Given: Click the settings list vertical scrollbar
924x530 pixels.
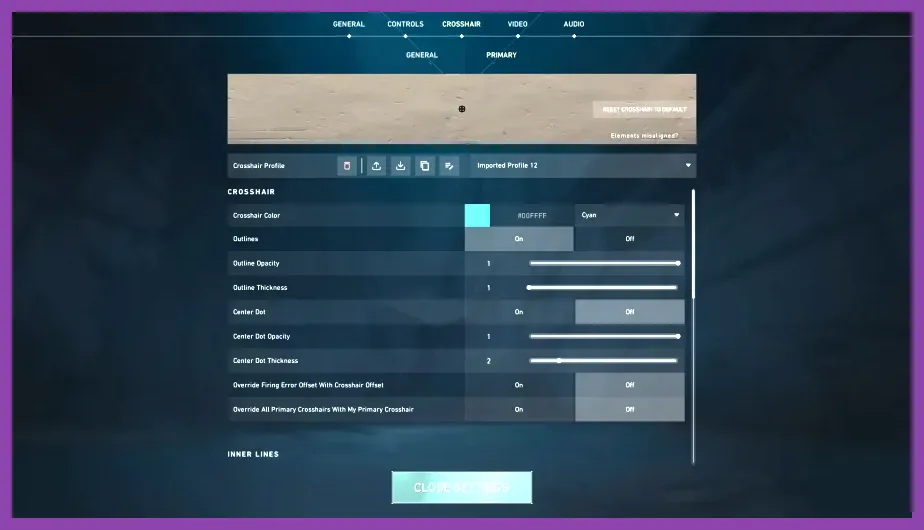Looking at the screenshot, I should (x=693, y=327).
